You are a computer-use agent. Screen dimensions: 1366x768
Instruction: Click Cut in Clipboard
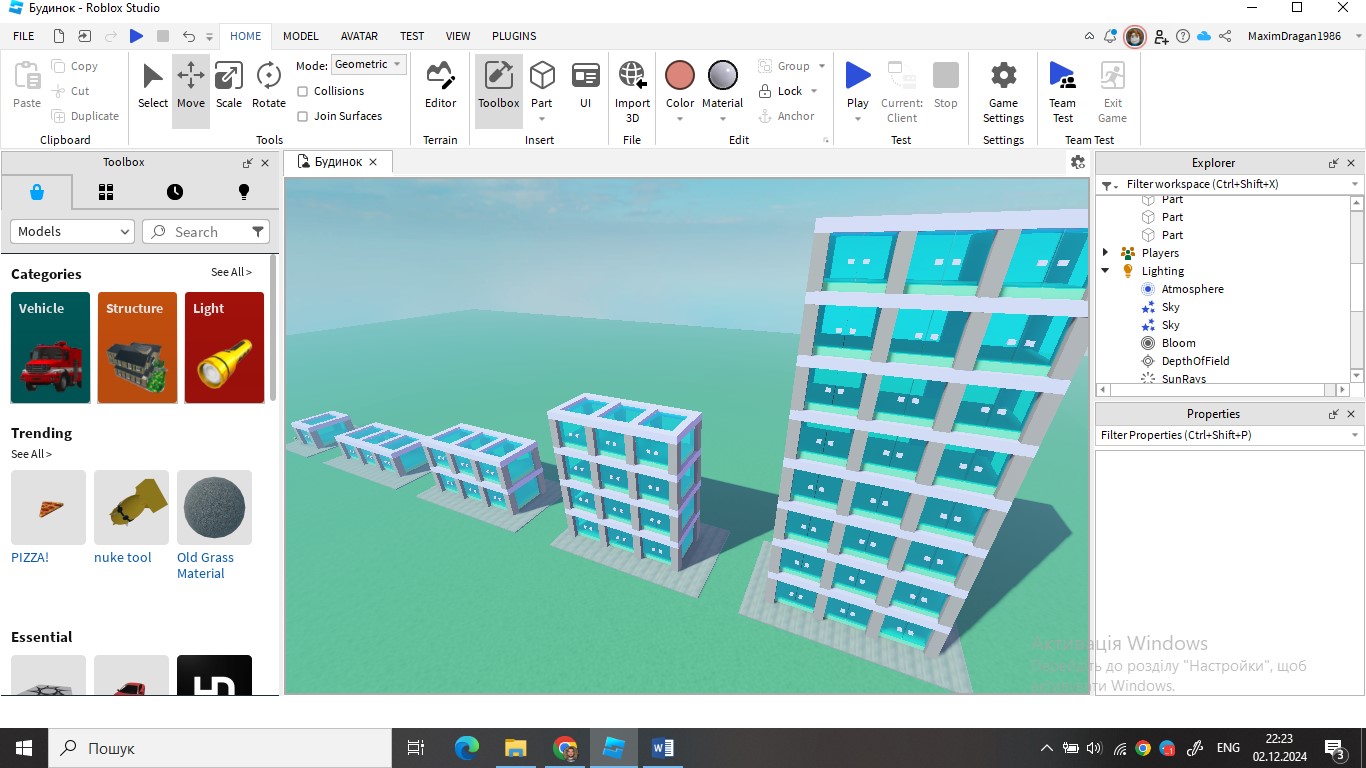tap(70, 91)
